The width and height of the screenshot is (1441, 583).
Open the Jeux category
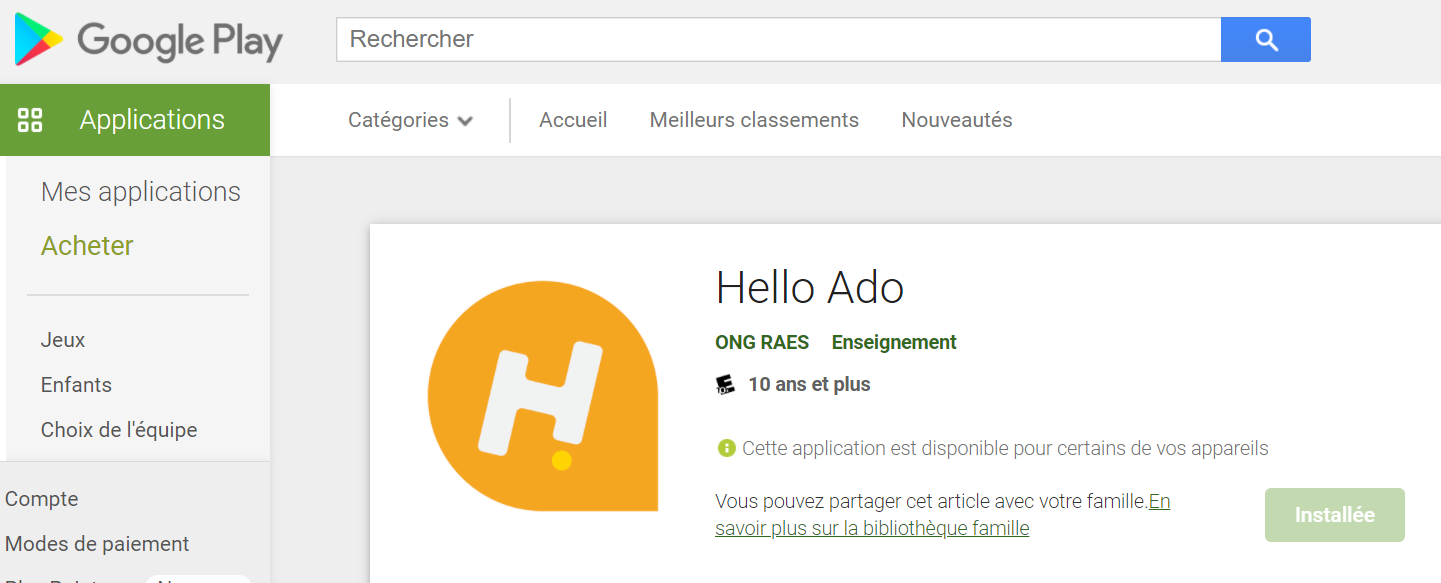pyautogui.click(x=63, y=340)
